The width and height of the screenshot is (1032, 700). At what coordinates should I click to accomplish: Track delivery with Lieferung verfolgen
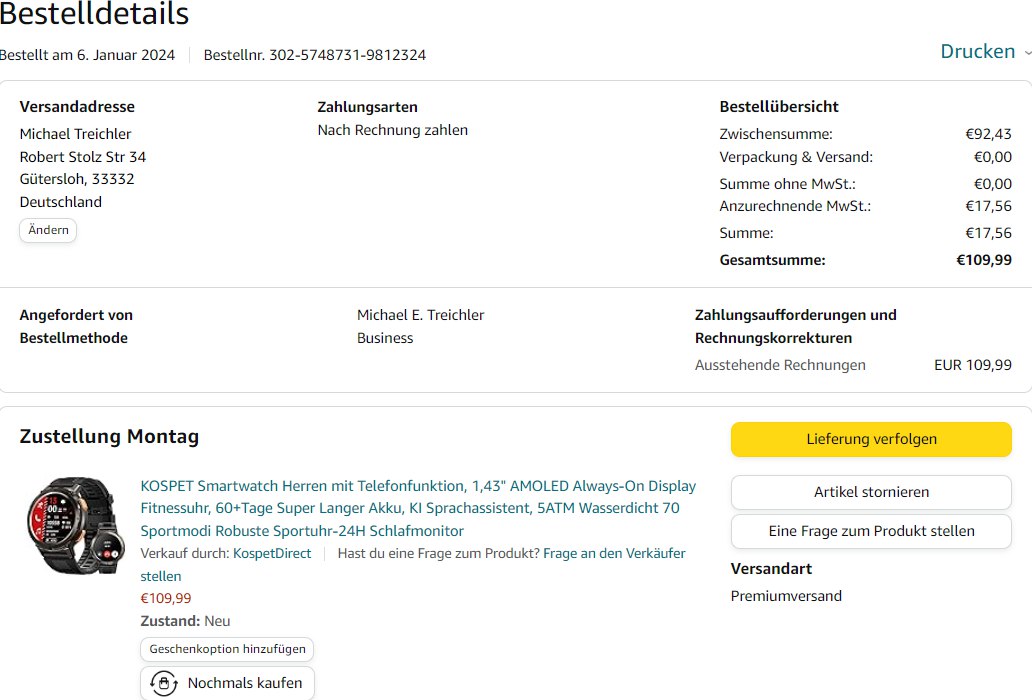(871, 439)
